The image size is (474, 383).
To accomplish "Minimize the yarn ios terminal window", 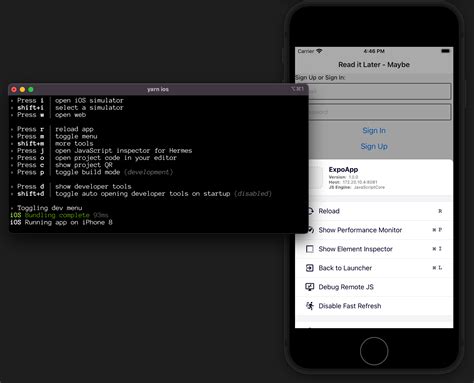I will point(22,89).
